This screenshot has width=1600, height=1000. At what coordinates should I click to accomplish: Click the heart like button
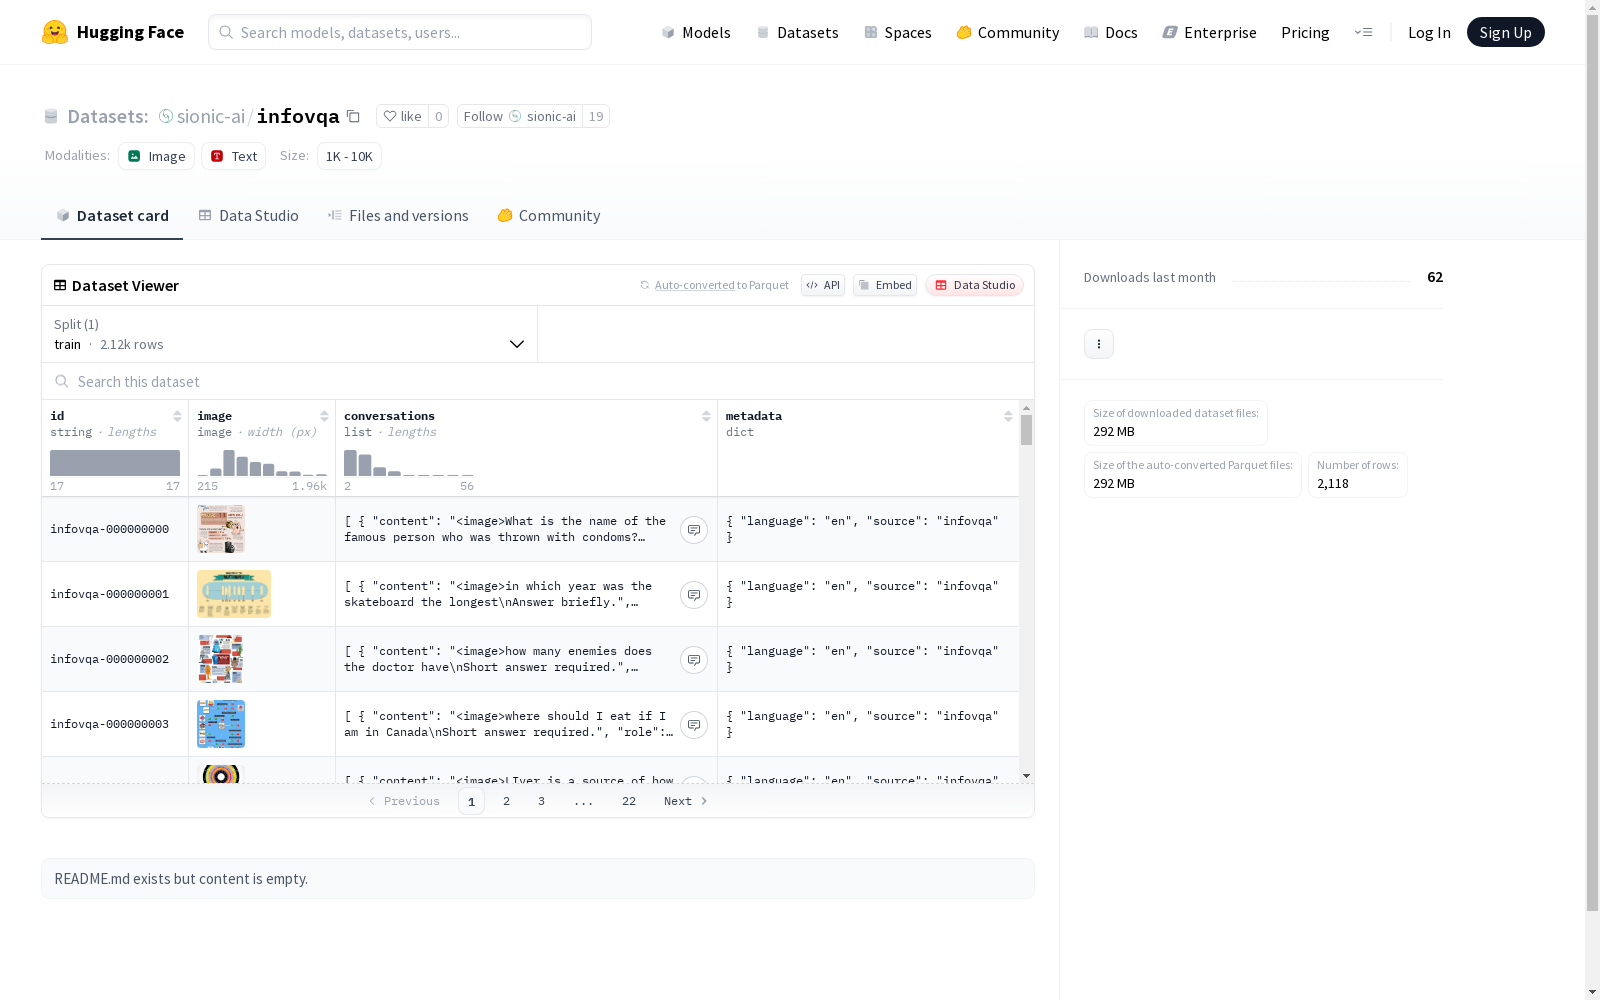tap(402, 116)
